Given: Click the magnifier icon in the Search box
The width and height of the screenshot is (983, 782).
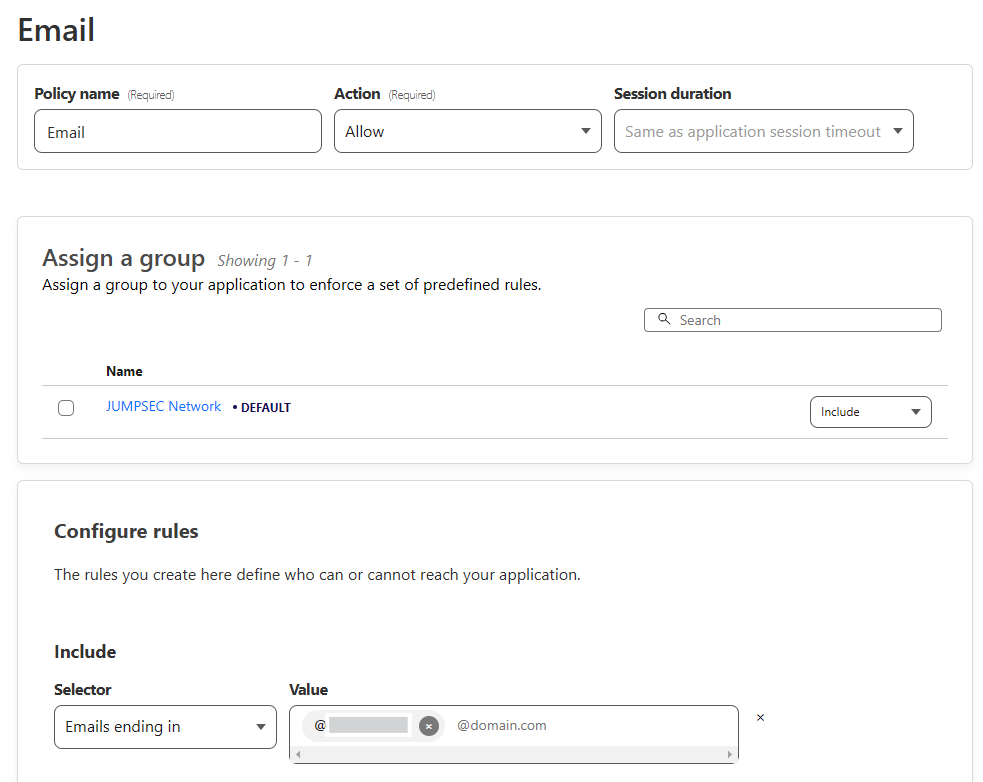Looking at the screenshot, I should 664,320.
